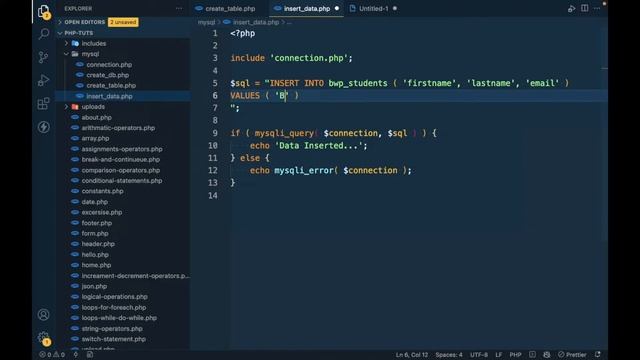Open home.php file
Screen dimensions: 640x360
pos(96,265)
